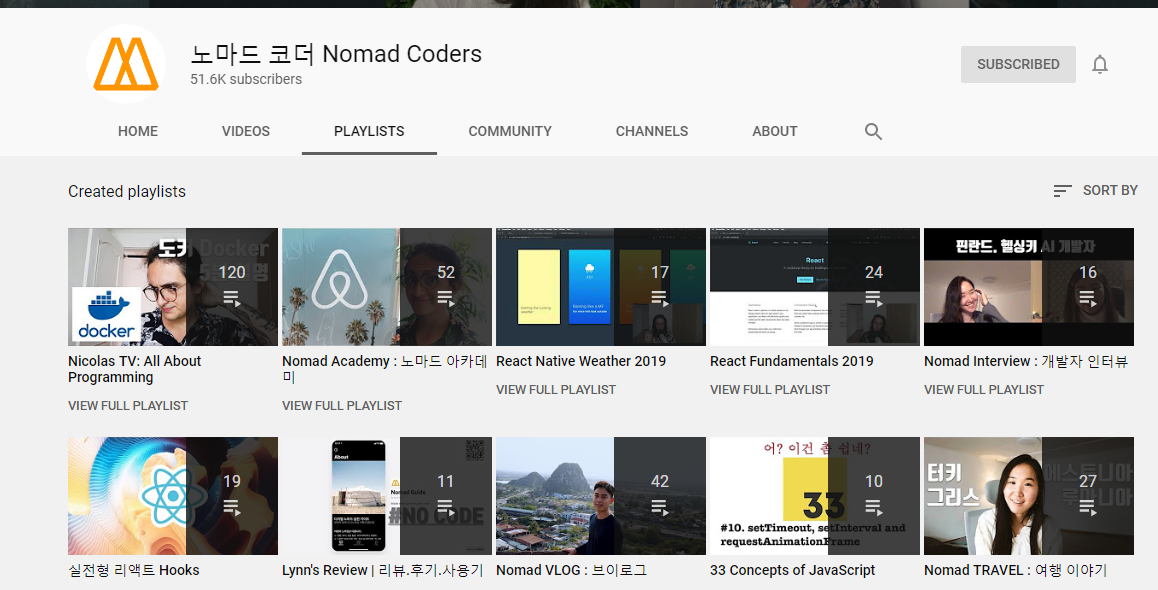Click playlist icon on Nomad VLOG thumbnail
The height and width of the screenshot is (590, 1158).
click(x=659, y=507)
